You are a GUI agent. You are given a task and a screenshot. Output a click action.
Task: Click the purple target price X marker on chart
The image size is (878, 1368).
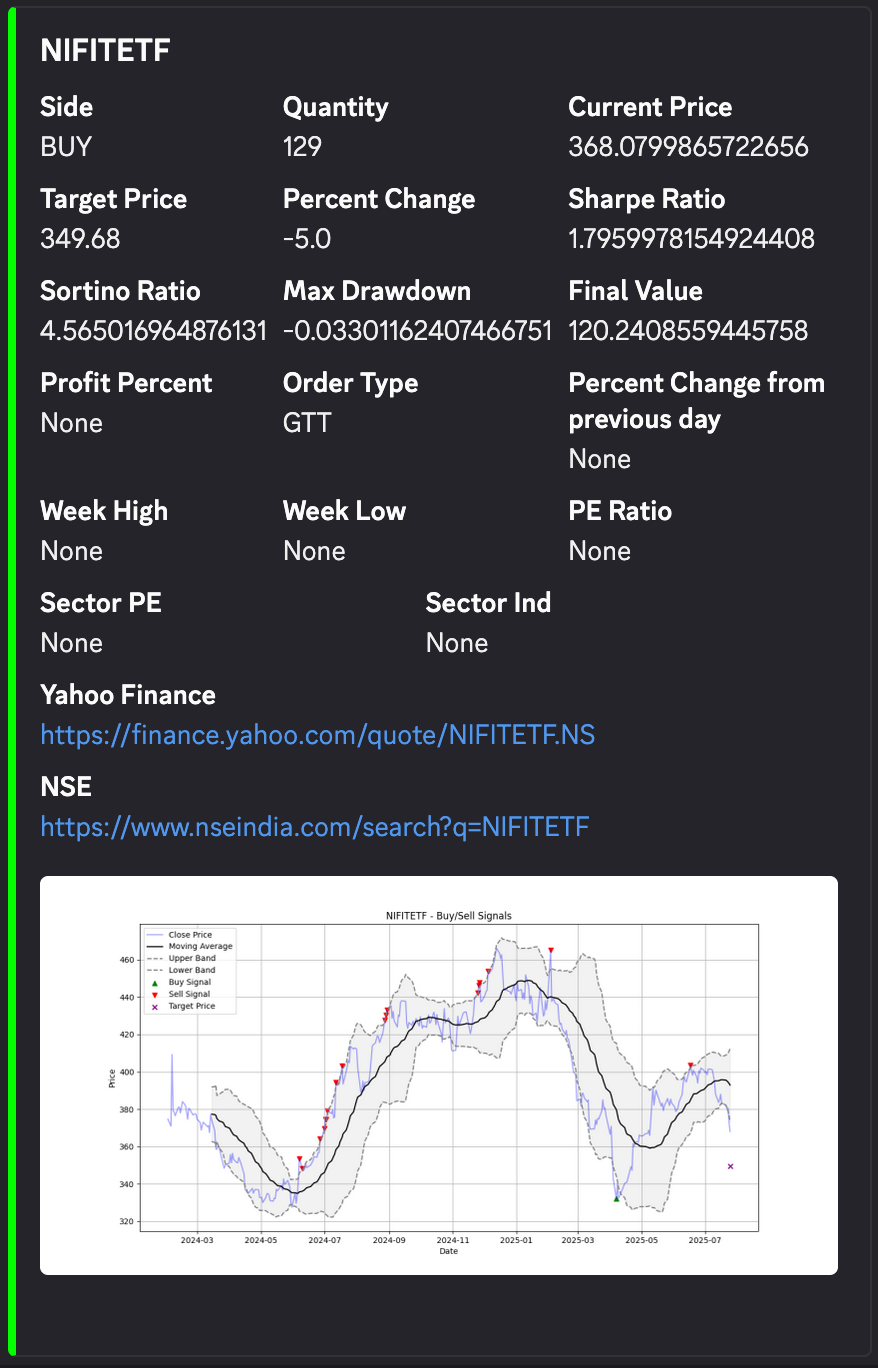tap(730, 1166)
